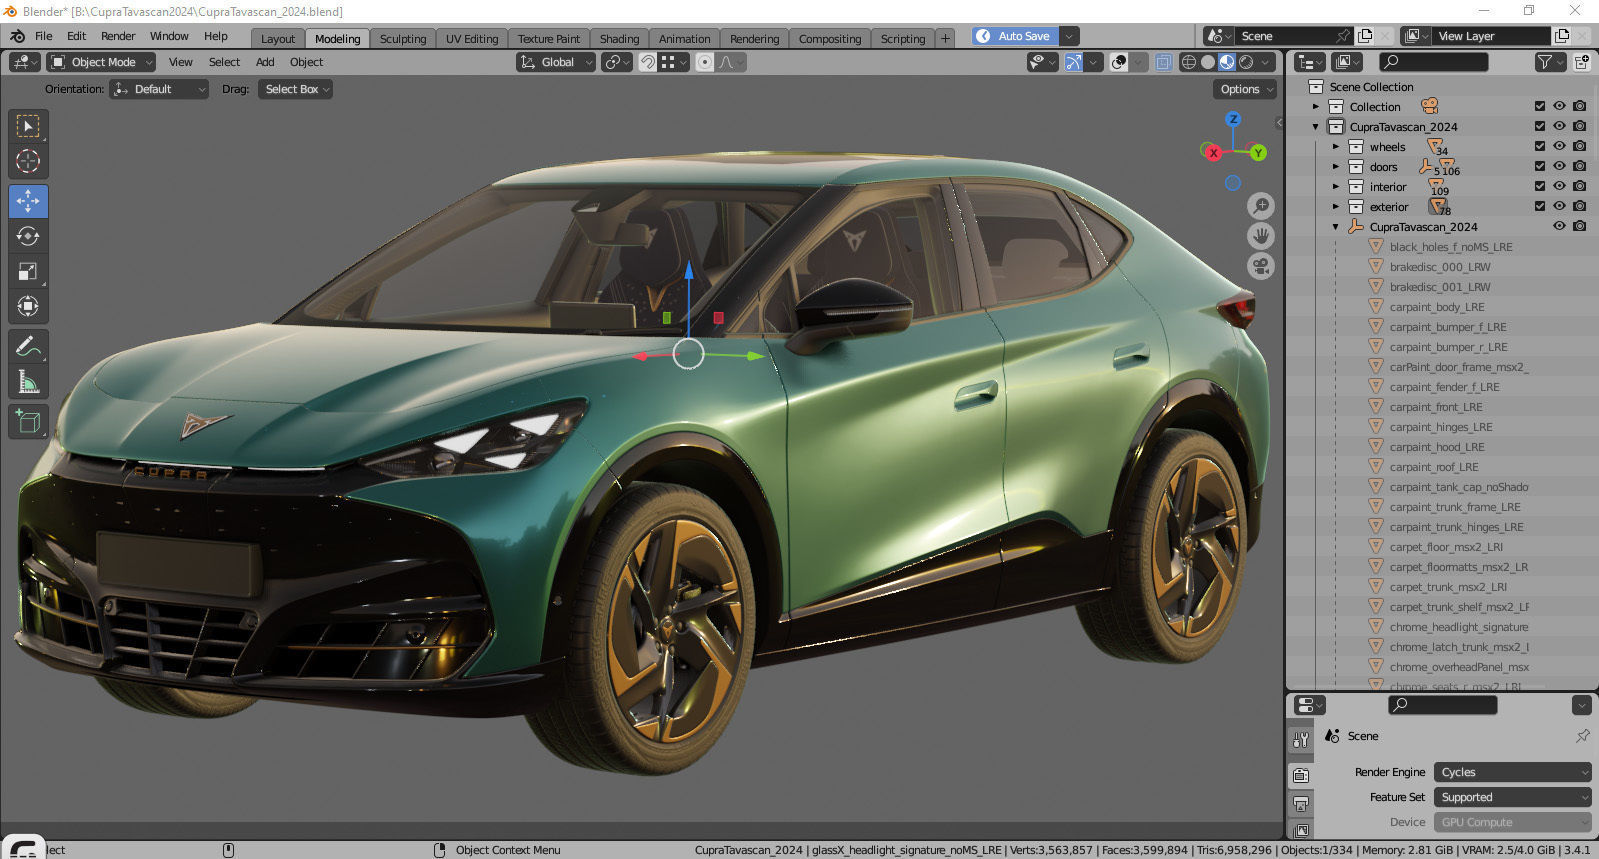Toggle the show gizmo button
The height and width of the screenshot is (859, 1599).
pos(1073,62)
